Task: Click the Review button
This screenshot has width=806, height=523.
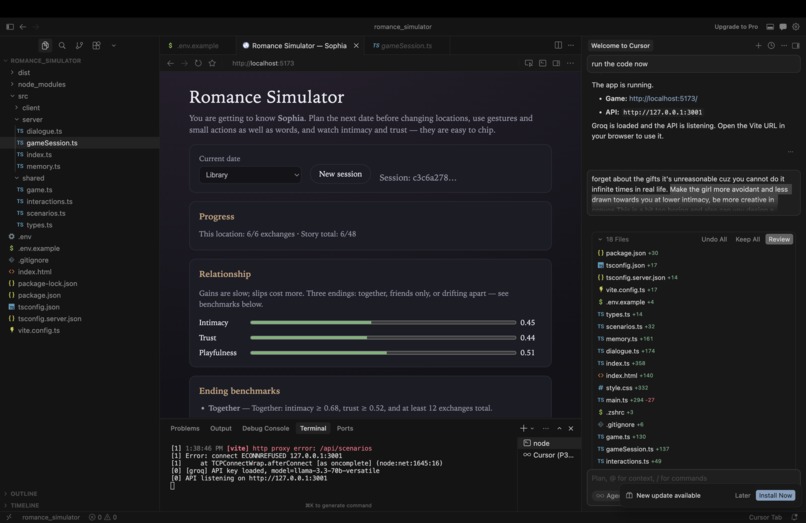Action: 779,240
